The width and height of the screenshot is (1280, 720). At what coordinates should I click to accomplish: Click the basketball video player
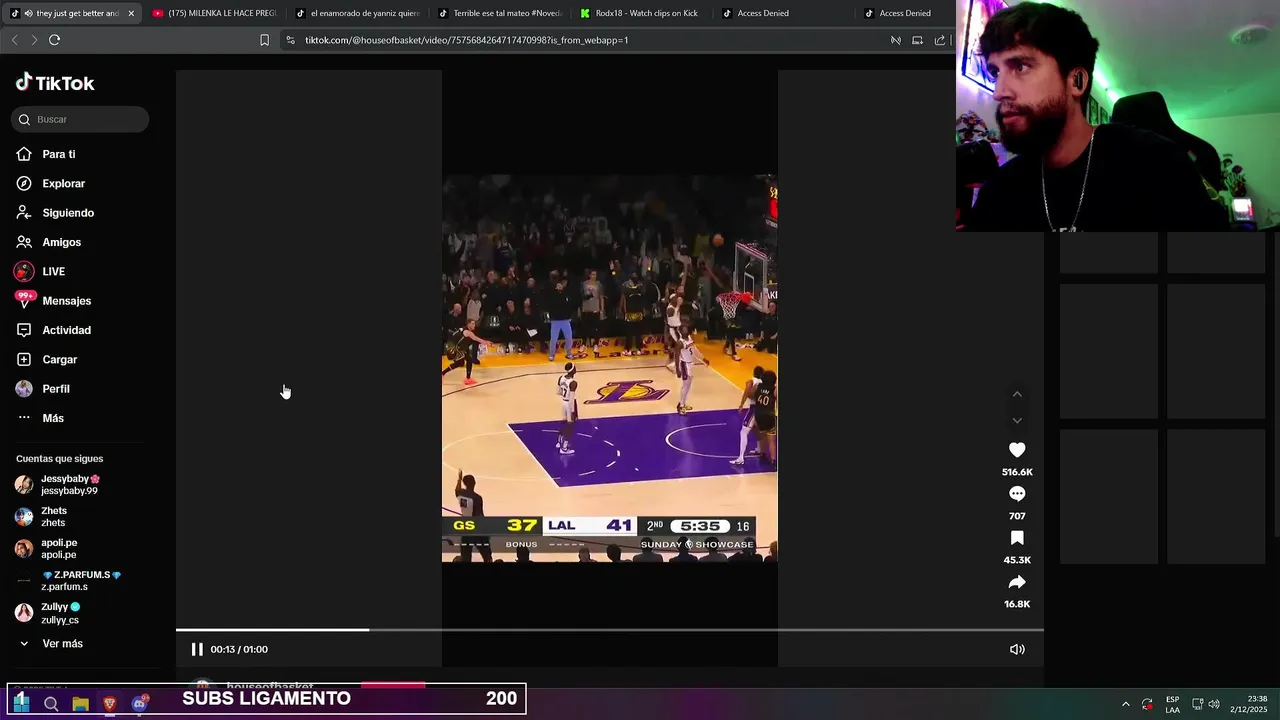610,368
